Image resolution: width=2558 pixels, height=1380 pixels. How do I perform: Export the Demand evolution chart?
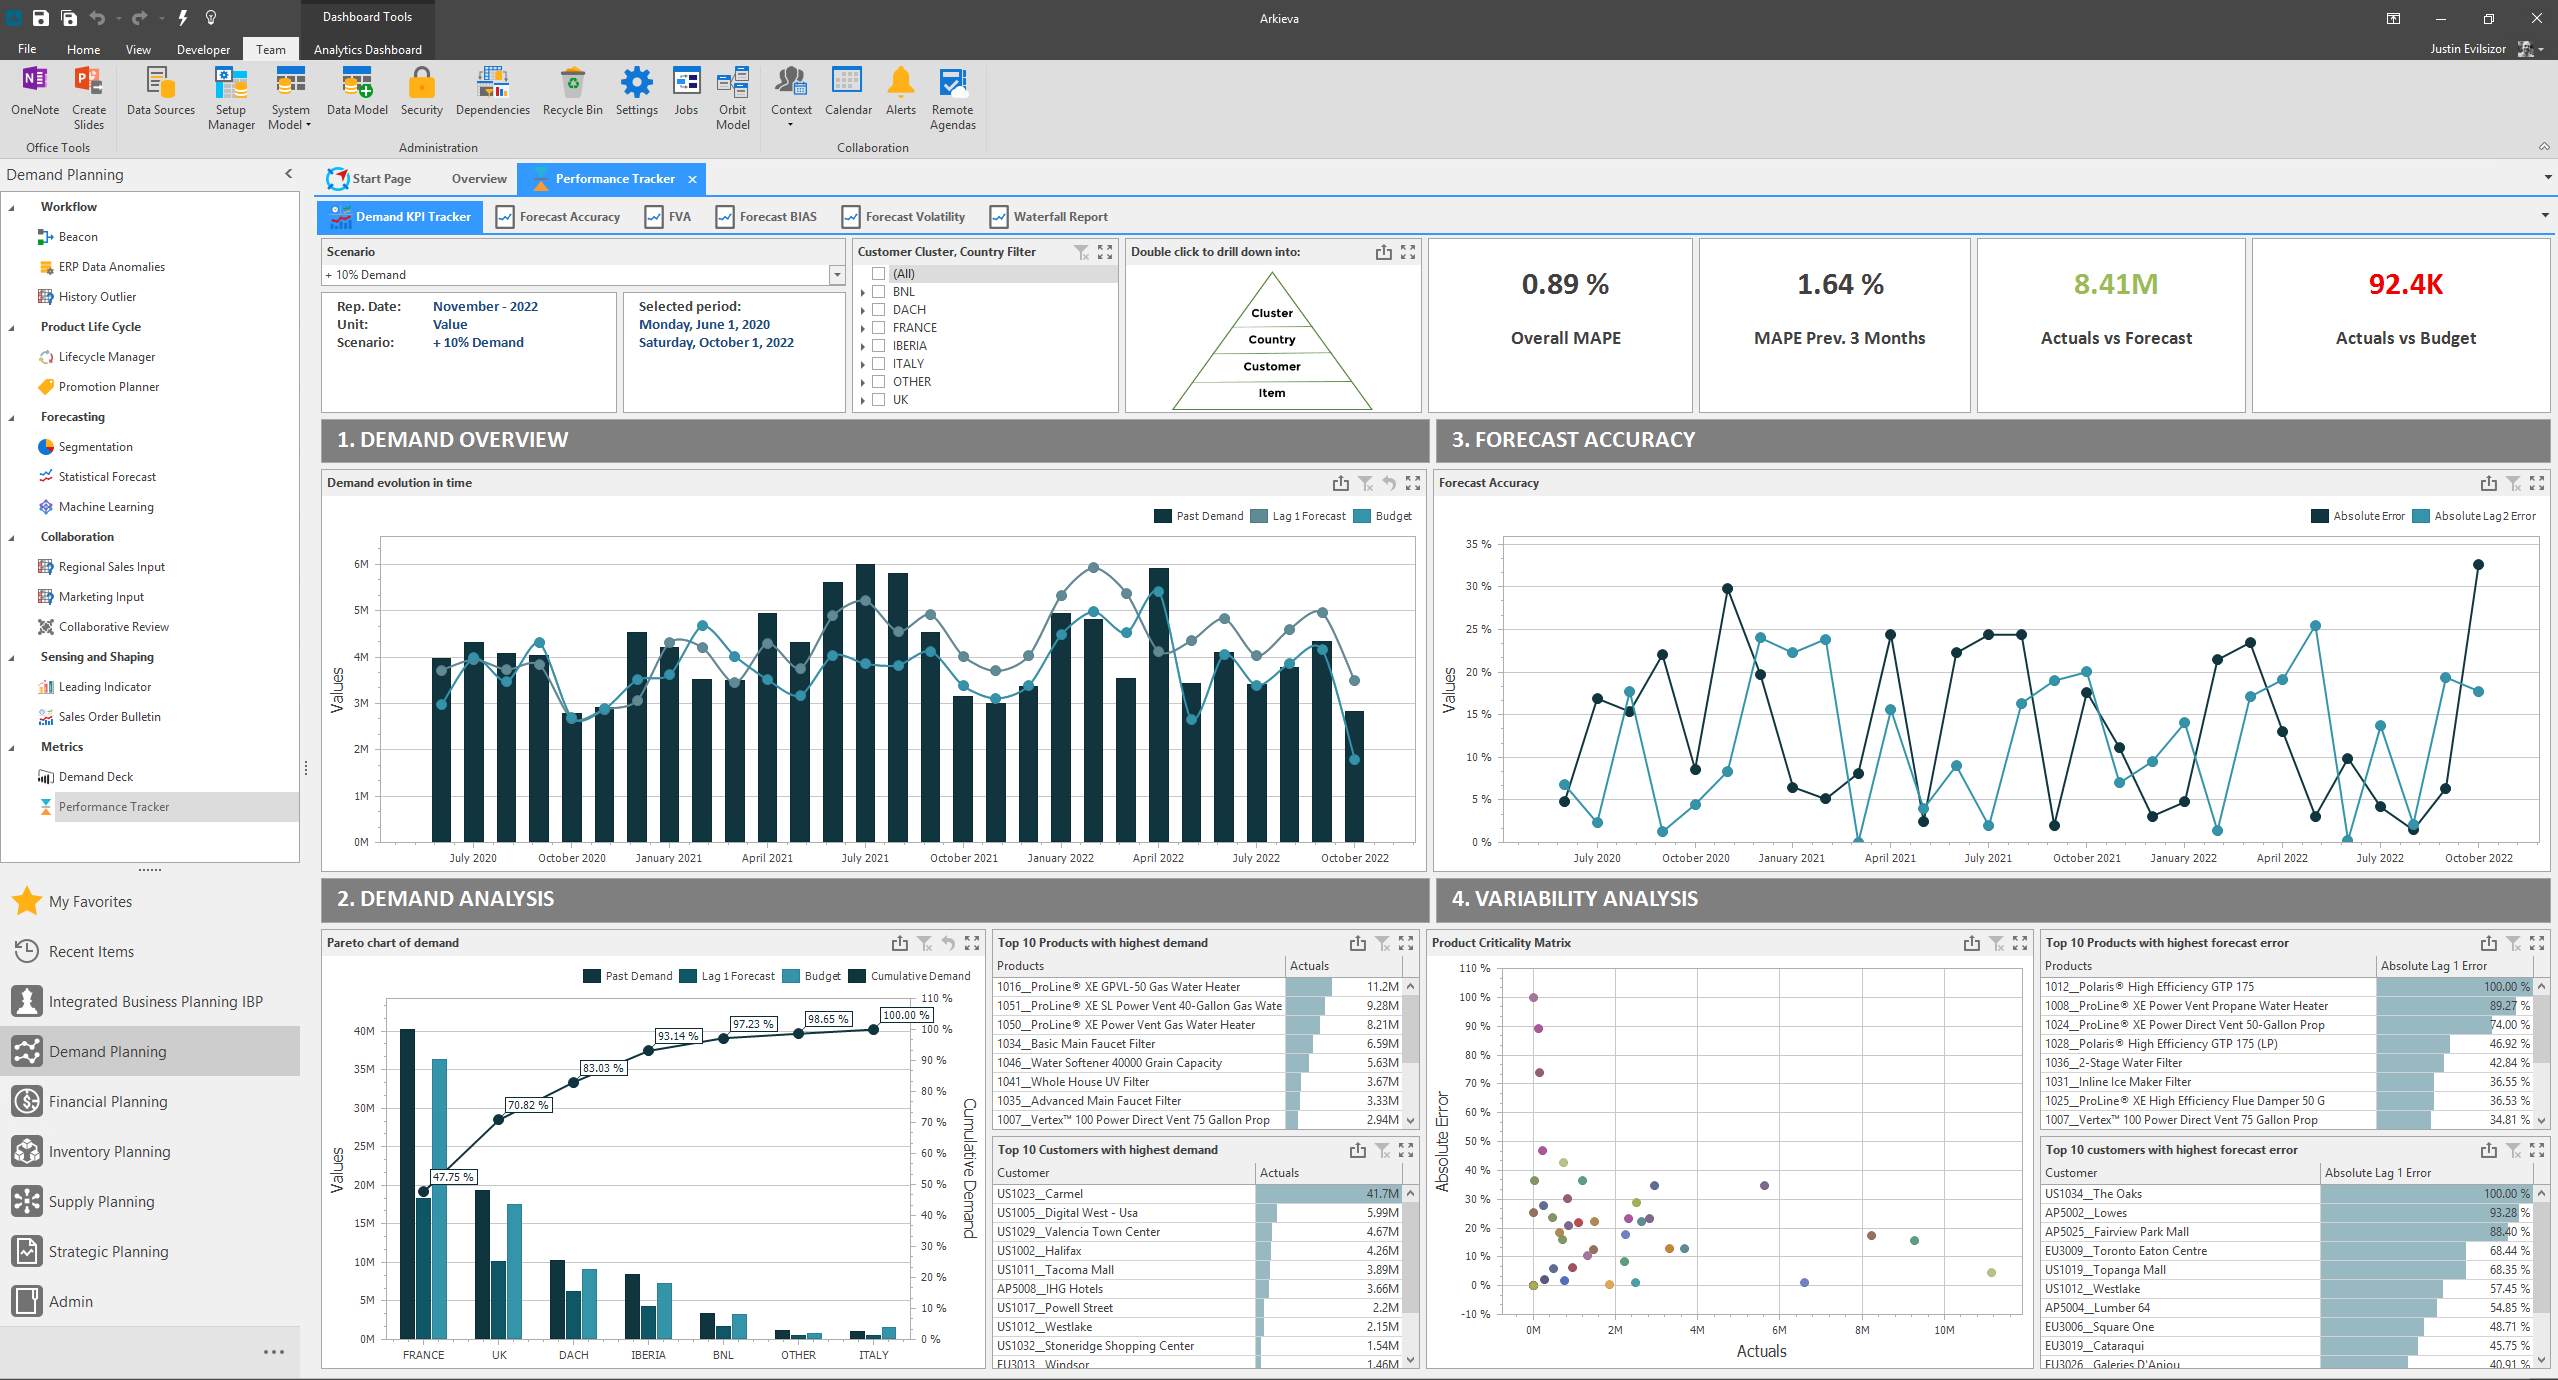1339,483
